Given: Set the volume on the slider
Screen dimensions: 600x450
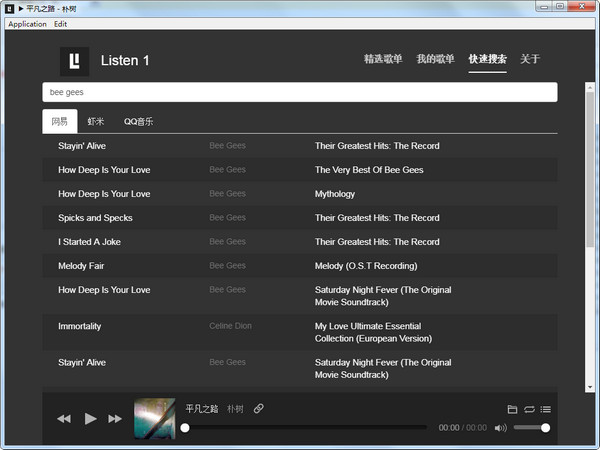Looking at the screenshot, I should 532,427.
